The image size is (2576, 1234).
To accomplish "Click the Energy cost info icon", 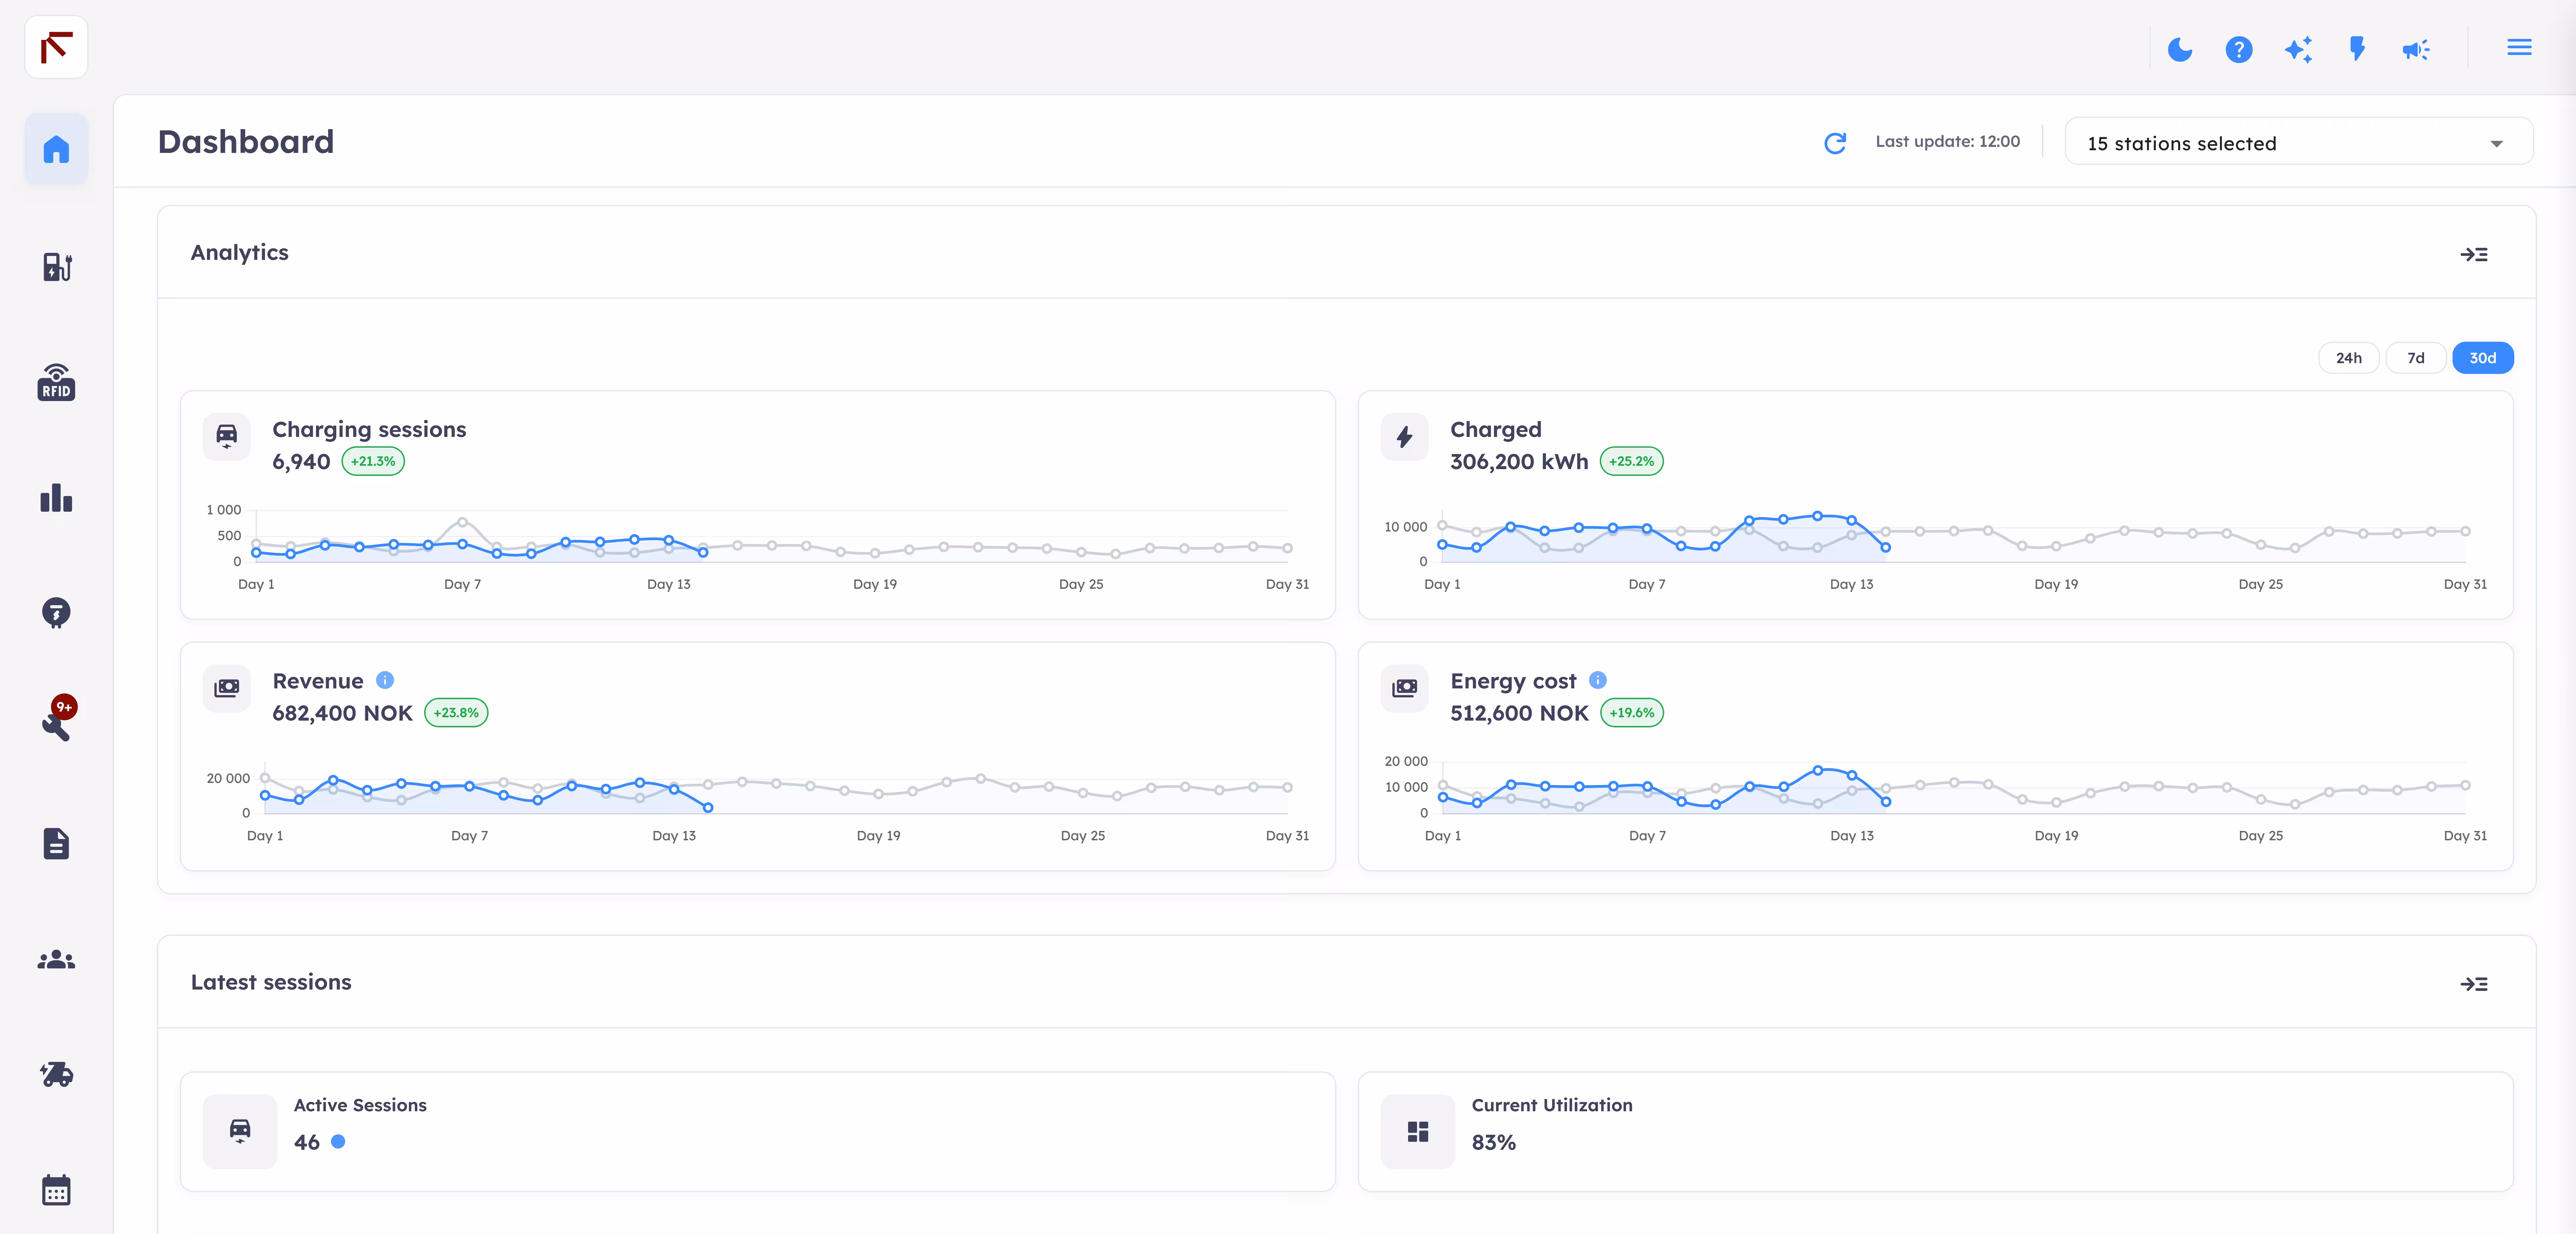I will 1598,680.
